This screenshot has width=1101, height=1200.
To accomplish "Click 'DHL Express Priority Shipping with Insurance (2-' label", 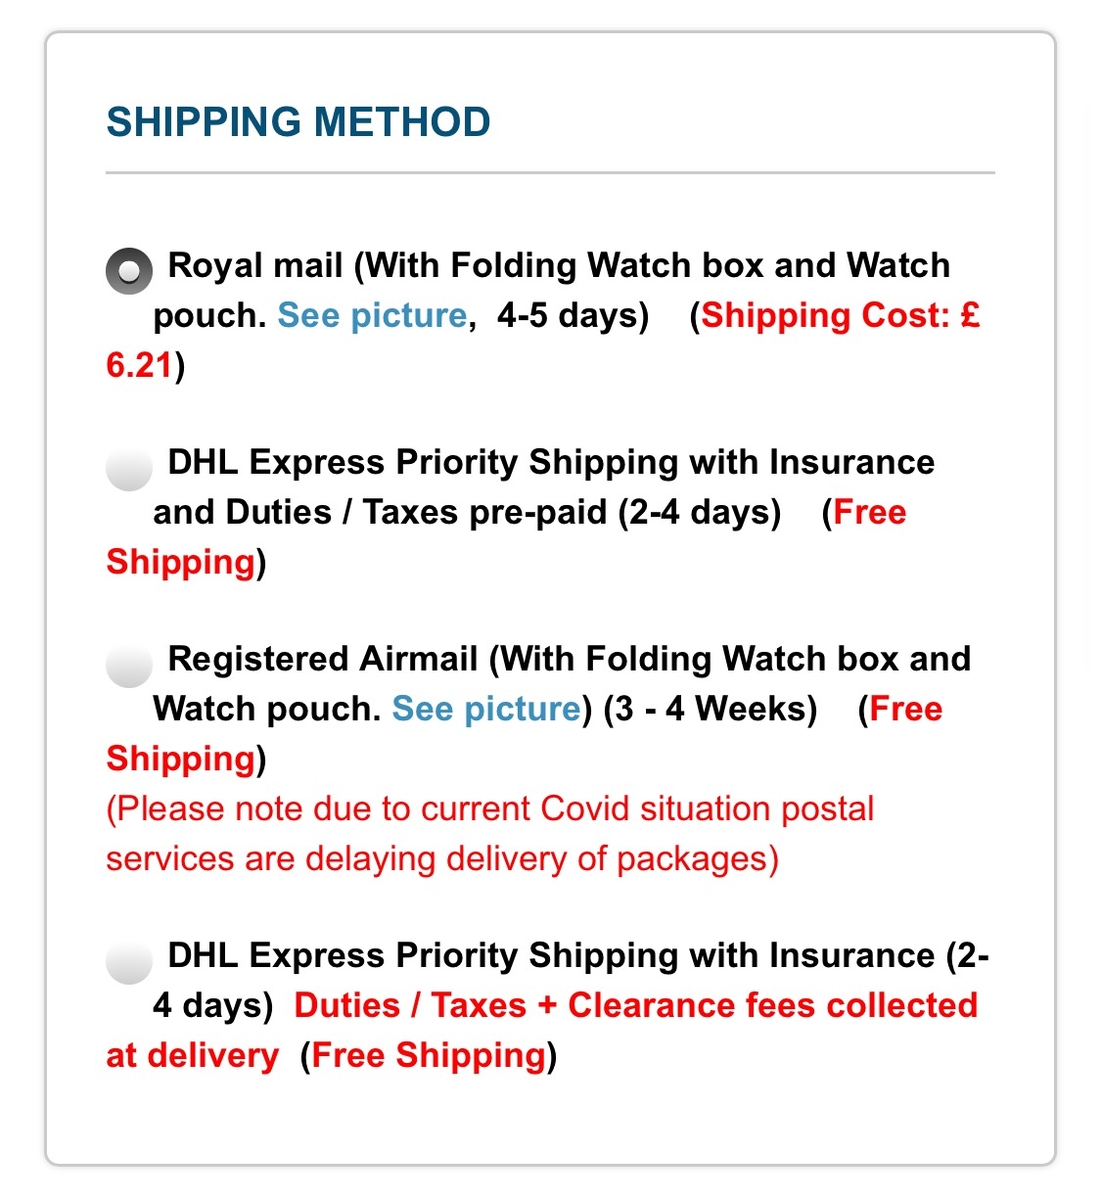I will coord(579,955).
